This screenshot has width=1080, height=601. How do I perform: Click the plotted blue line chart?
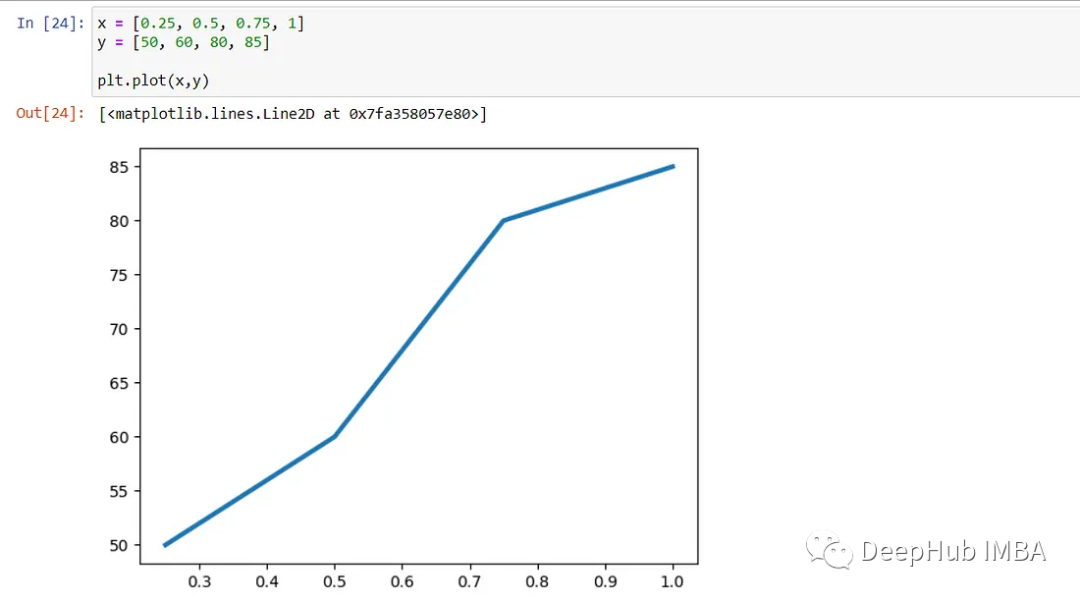pyautogui.click(x=419, y=356)
